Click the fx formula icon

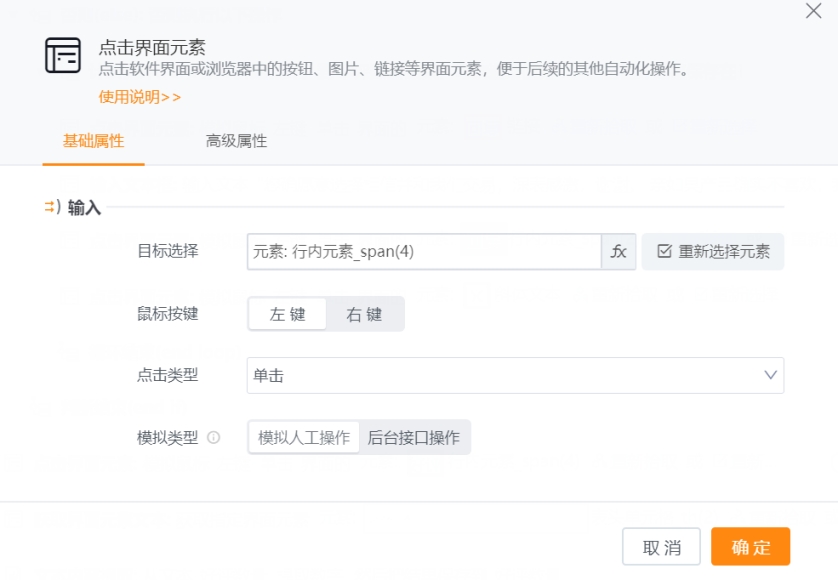pyautogui.click(x=618, y=251)
